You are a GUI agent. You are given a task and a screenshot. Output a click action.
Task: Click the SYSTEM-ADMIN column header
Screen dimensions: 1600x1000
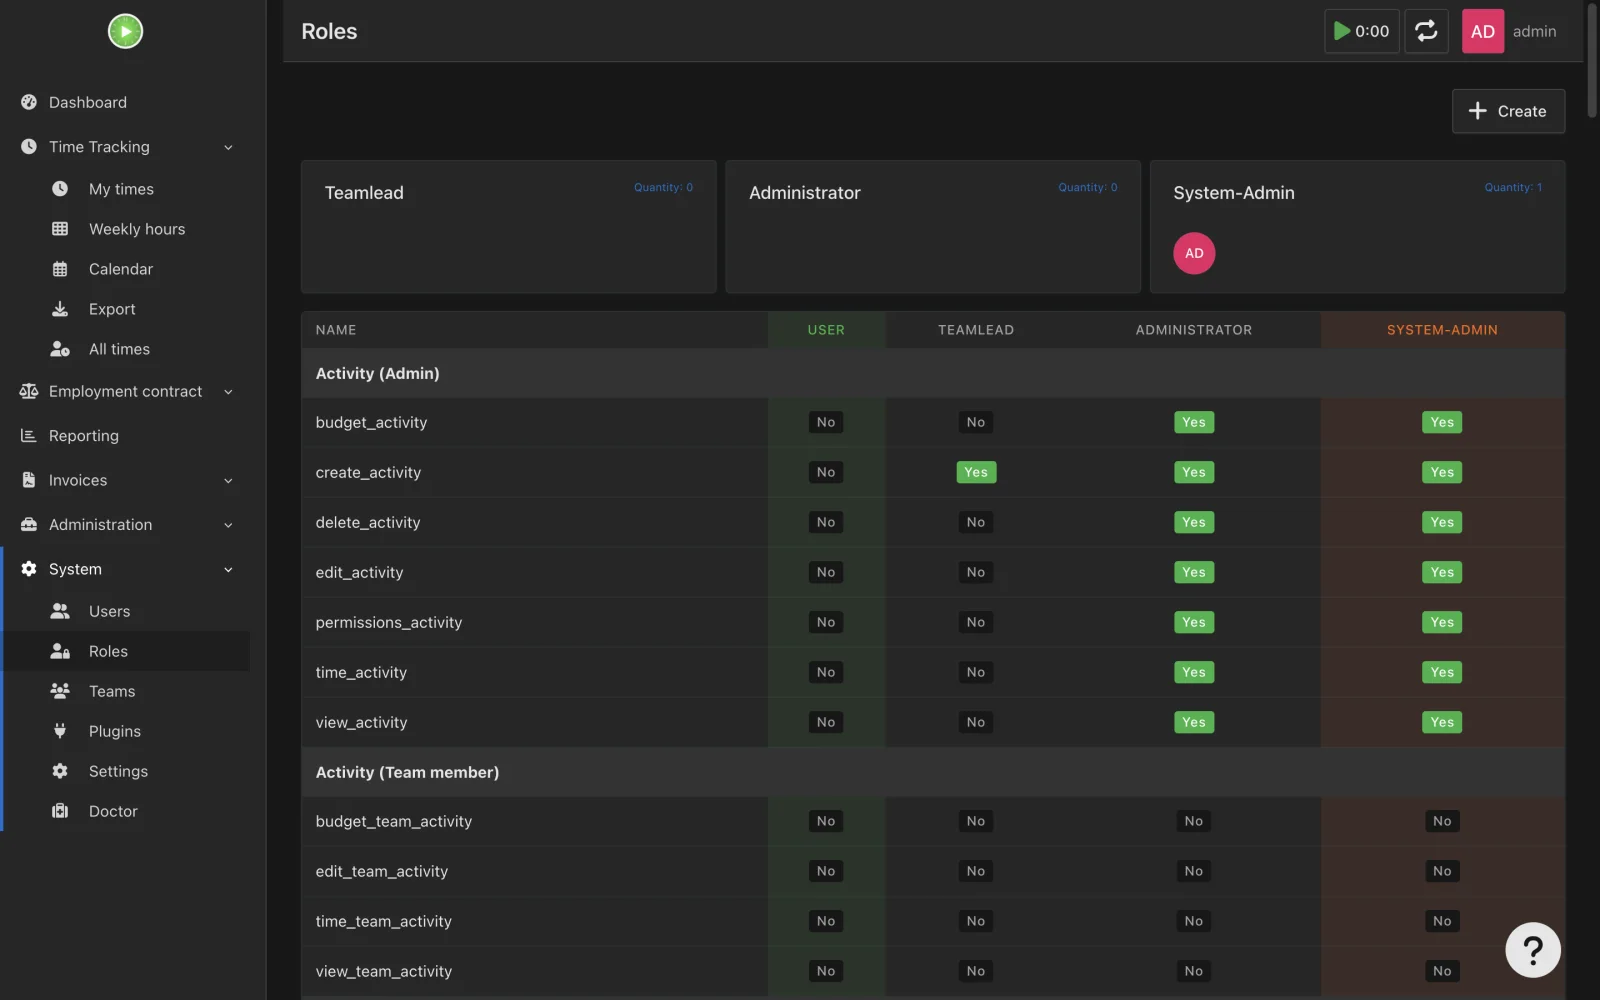[x=1442, y=330]
